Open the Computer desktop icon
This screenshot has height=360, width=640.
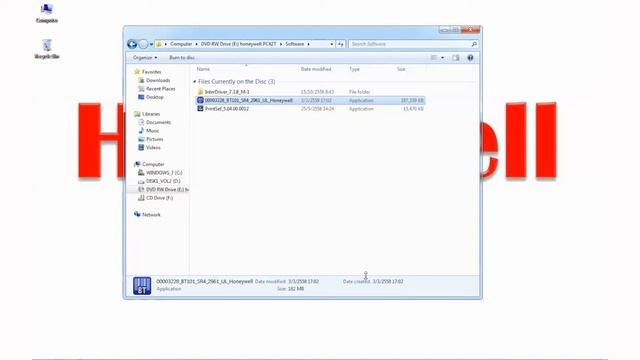point(47,13)
